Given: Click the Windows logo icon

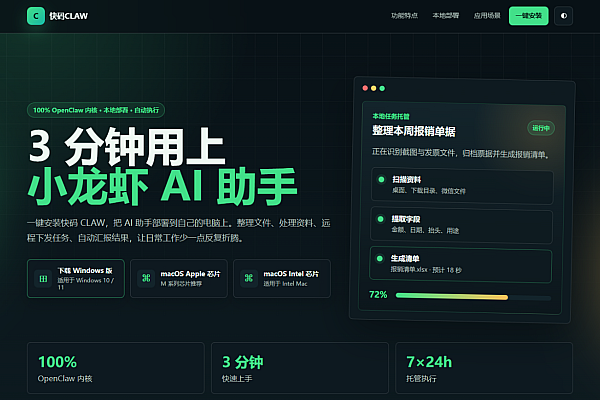Looking at the screenshot, I should (43, 279).
